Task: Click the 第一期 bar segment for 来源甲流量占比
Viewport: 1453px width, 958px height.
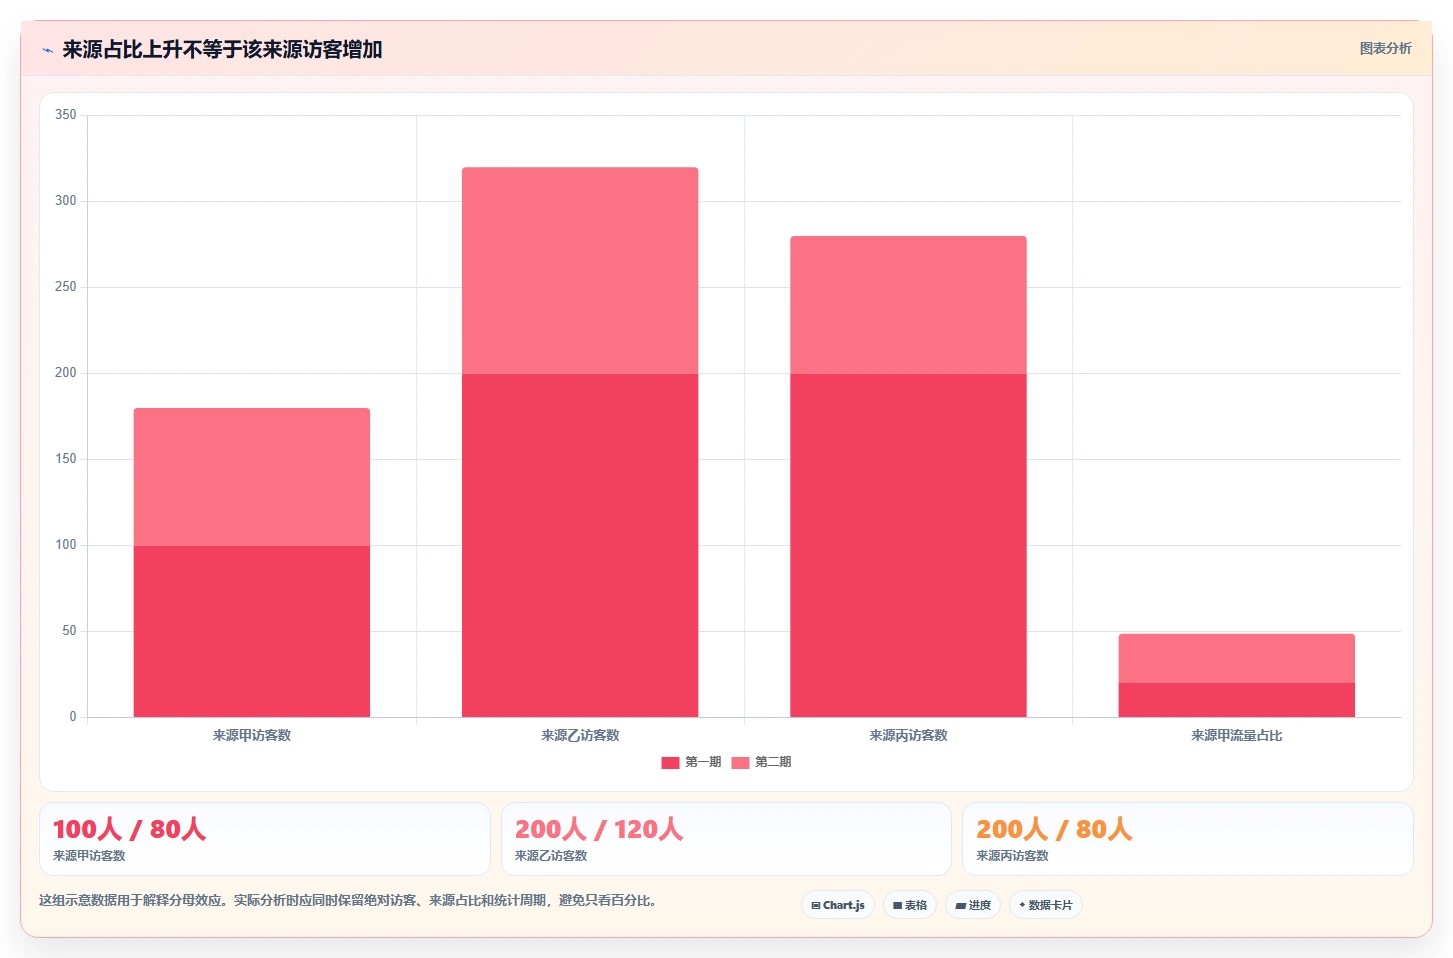Action: click(1237, 700)
